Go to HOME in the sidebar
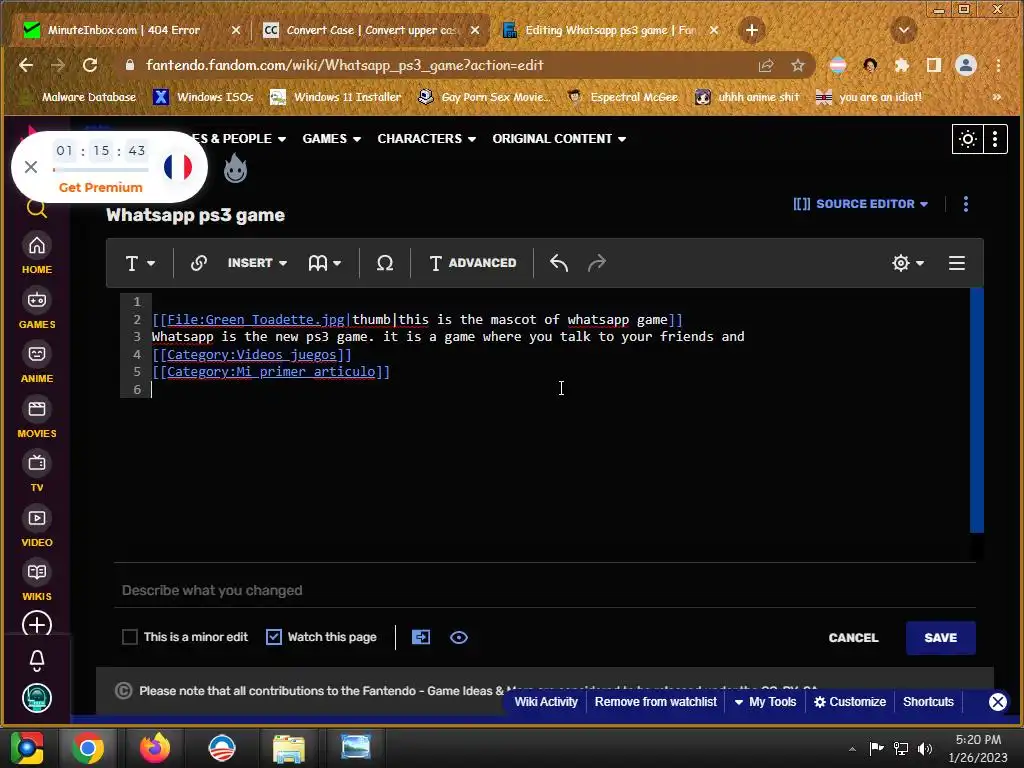 coord(37,254)
